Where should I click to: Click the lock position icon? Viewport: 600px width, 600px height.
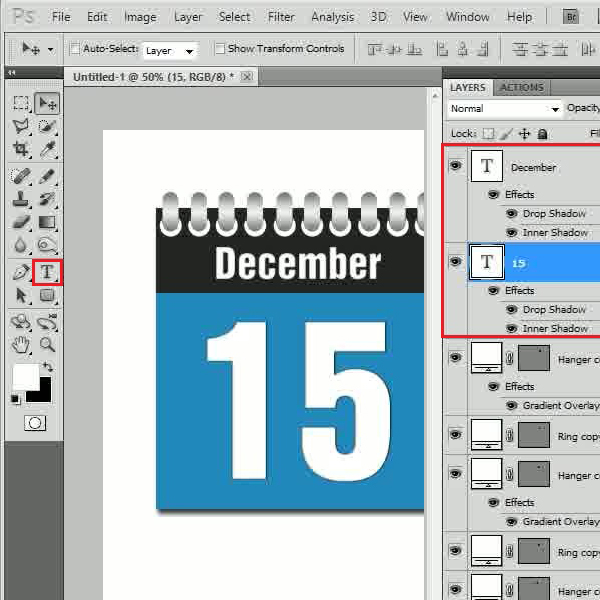tap(524, 134)
